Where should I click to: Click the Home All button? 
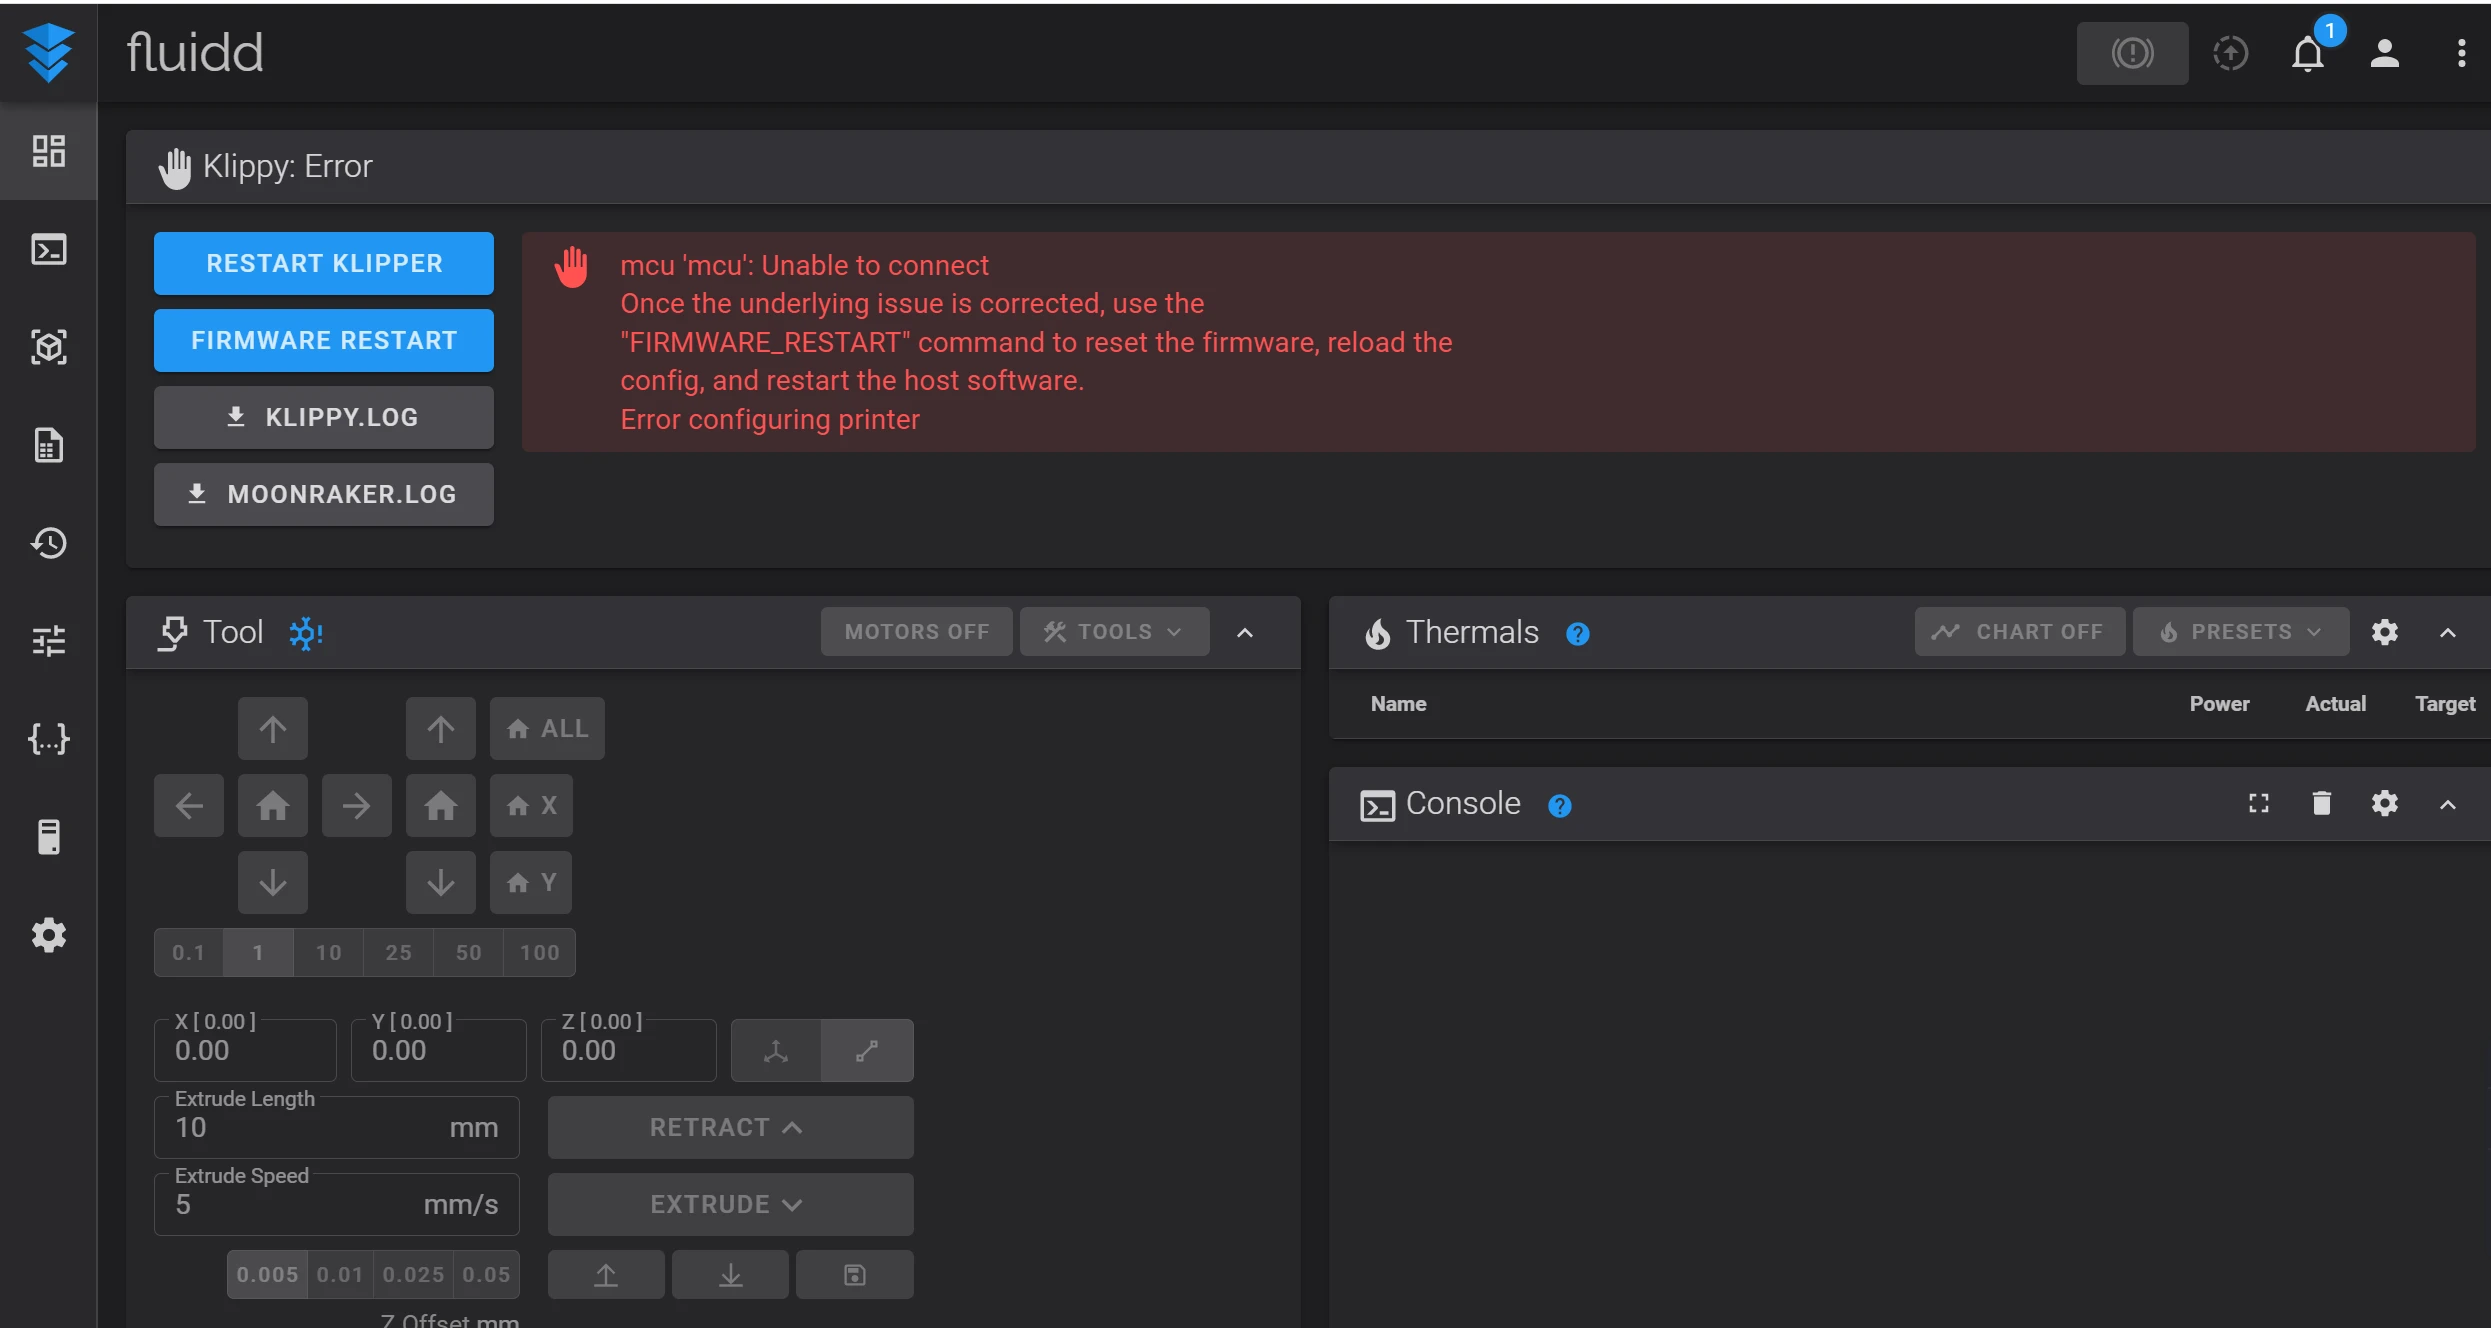point(547,728)
